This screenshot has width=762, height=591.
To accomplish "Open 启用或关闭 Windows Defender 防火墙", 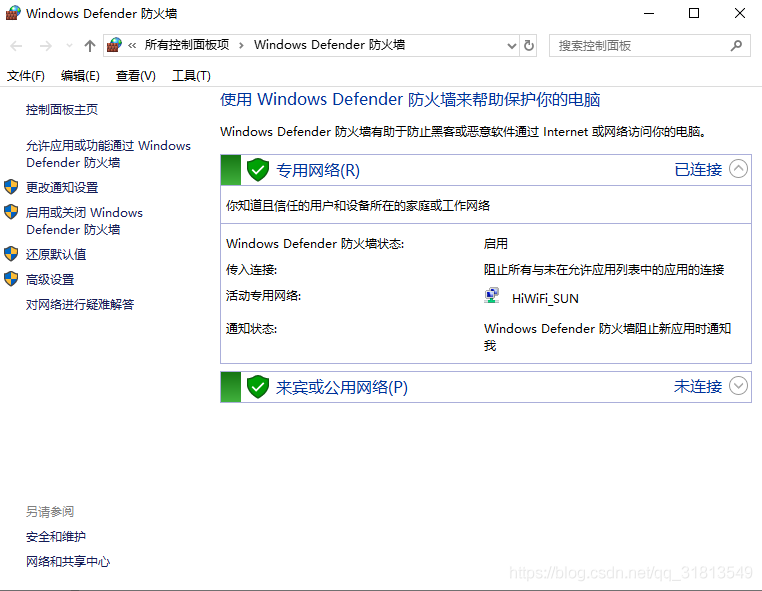I will click(x=84, y=221).
